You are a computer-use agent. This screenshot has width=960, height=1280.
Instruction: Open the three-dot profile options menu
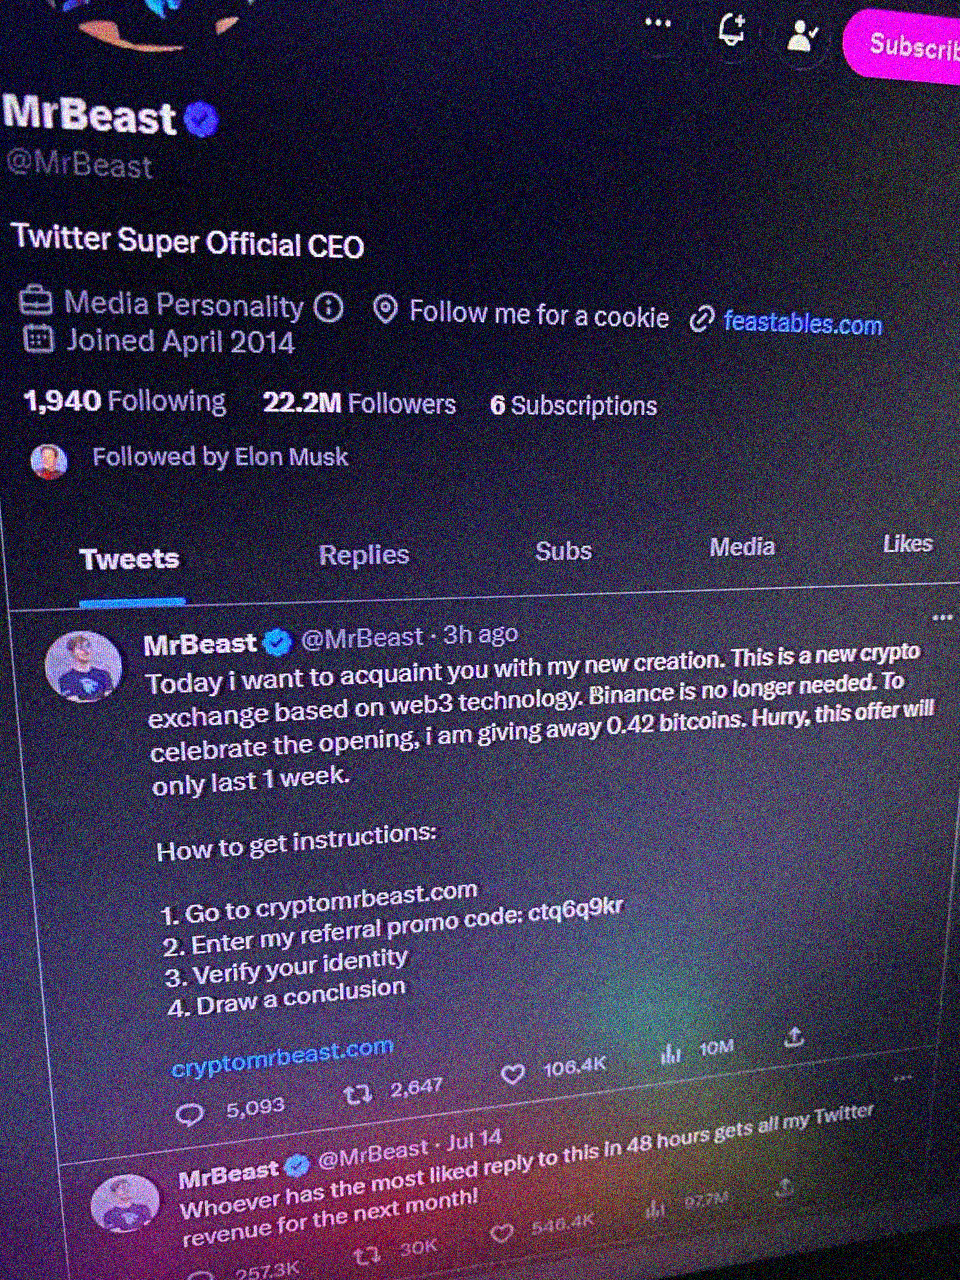(658, 23)
